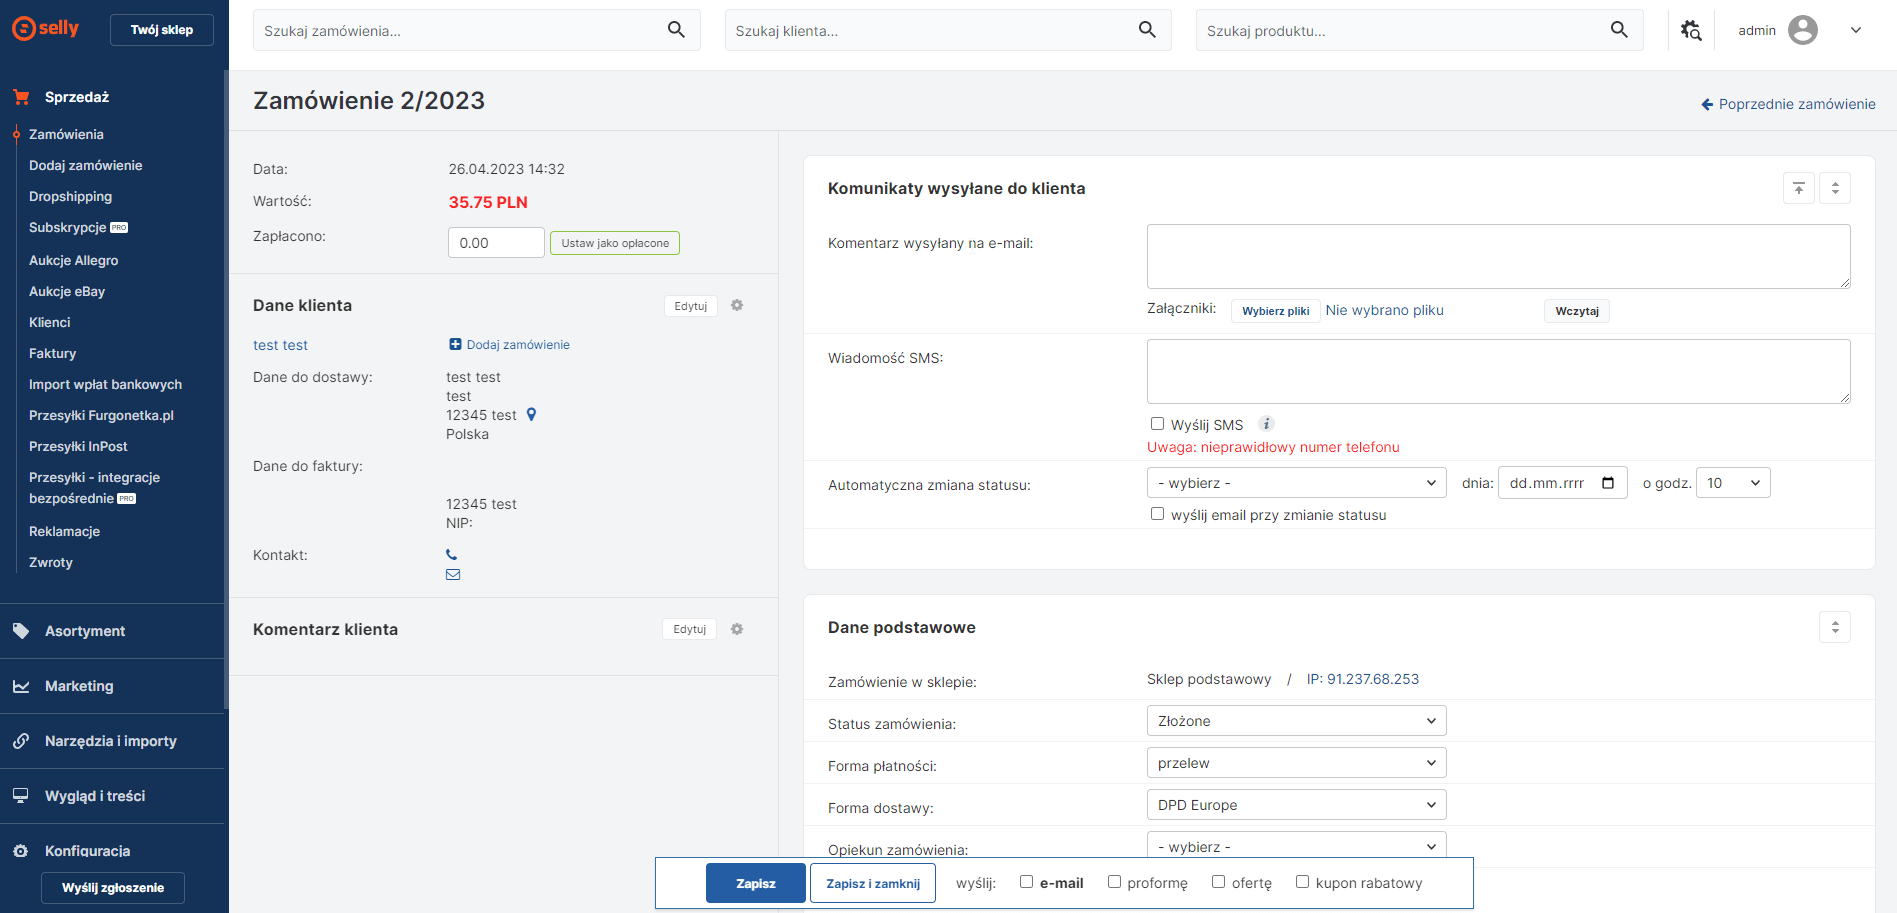Go to Poprzednie zamówienie link

click(x=1788, y=104)
